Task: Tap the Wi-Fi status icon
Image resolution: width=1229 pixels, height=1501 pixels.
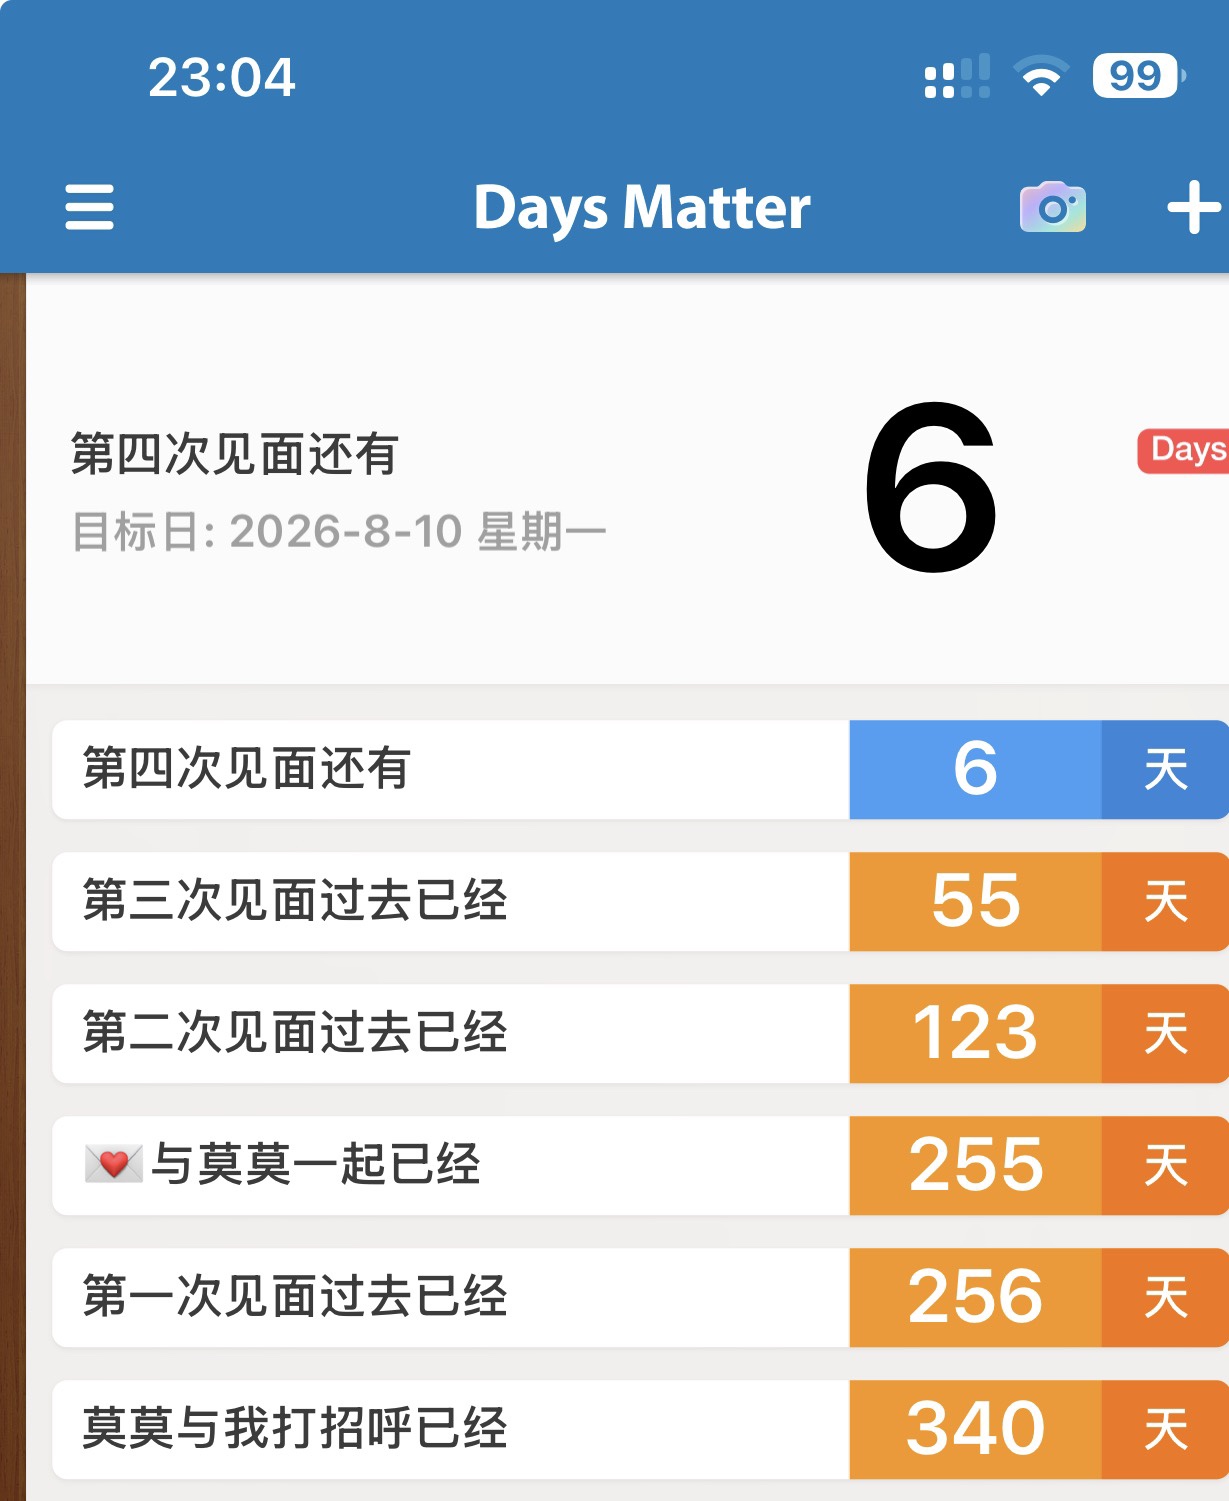Action: 1041,76
